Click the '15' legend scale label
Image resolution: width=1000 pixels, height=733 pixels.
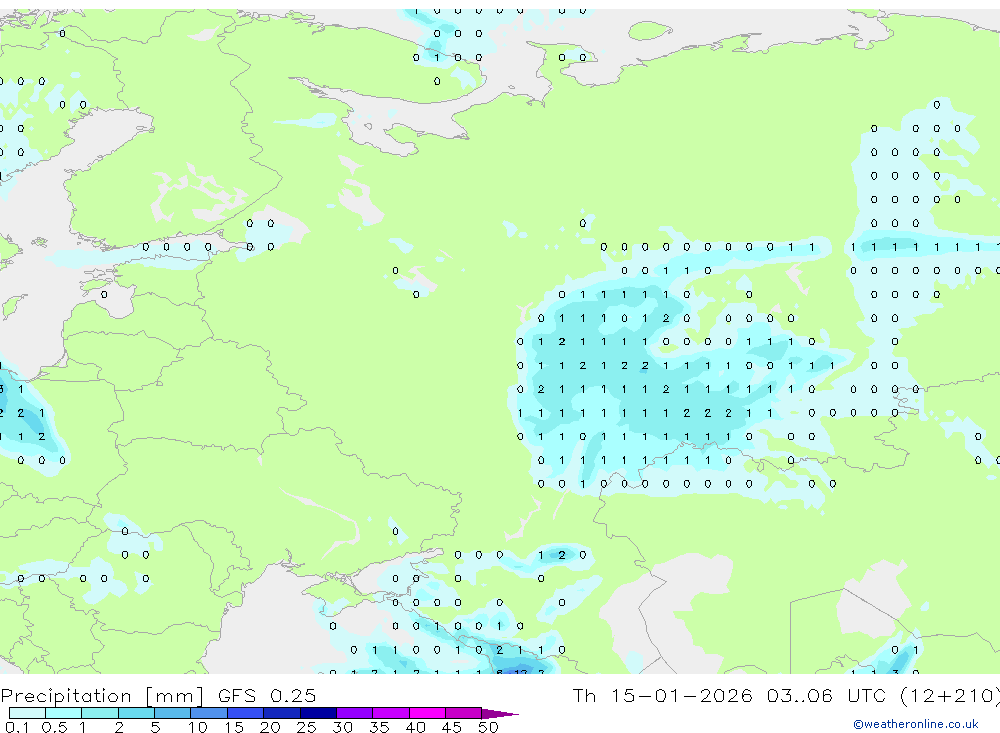[233, 727]
